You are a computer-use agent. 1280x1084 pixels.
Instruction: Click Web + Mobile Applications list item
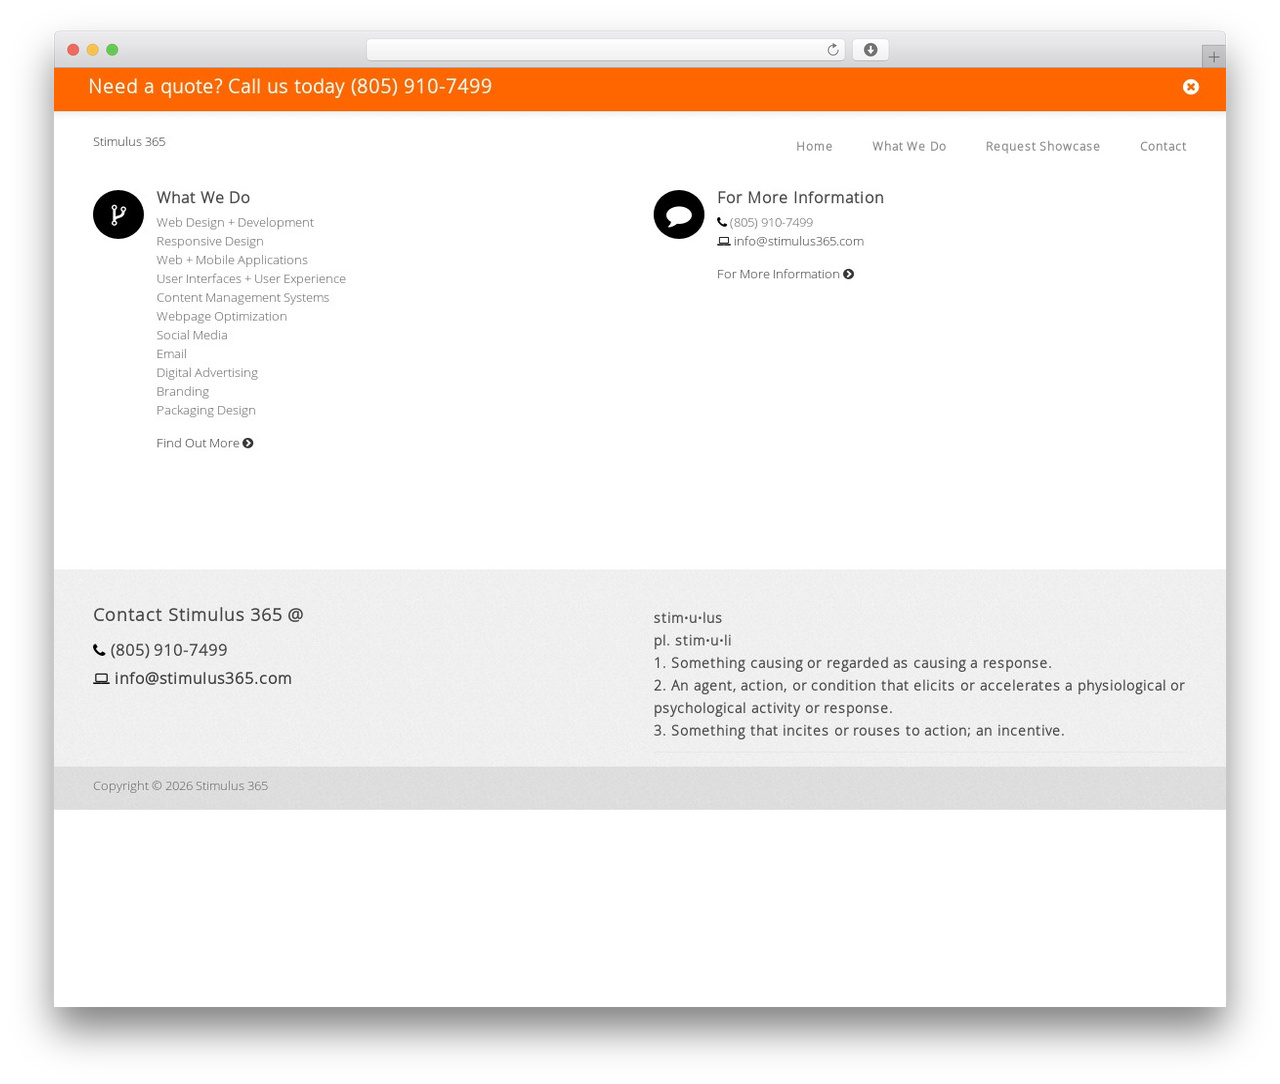[232, 260]
